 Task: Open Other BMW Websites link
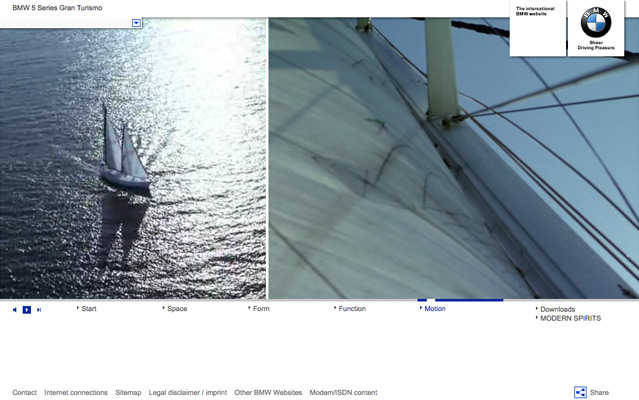click(268, 393)
